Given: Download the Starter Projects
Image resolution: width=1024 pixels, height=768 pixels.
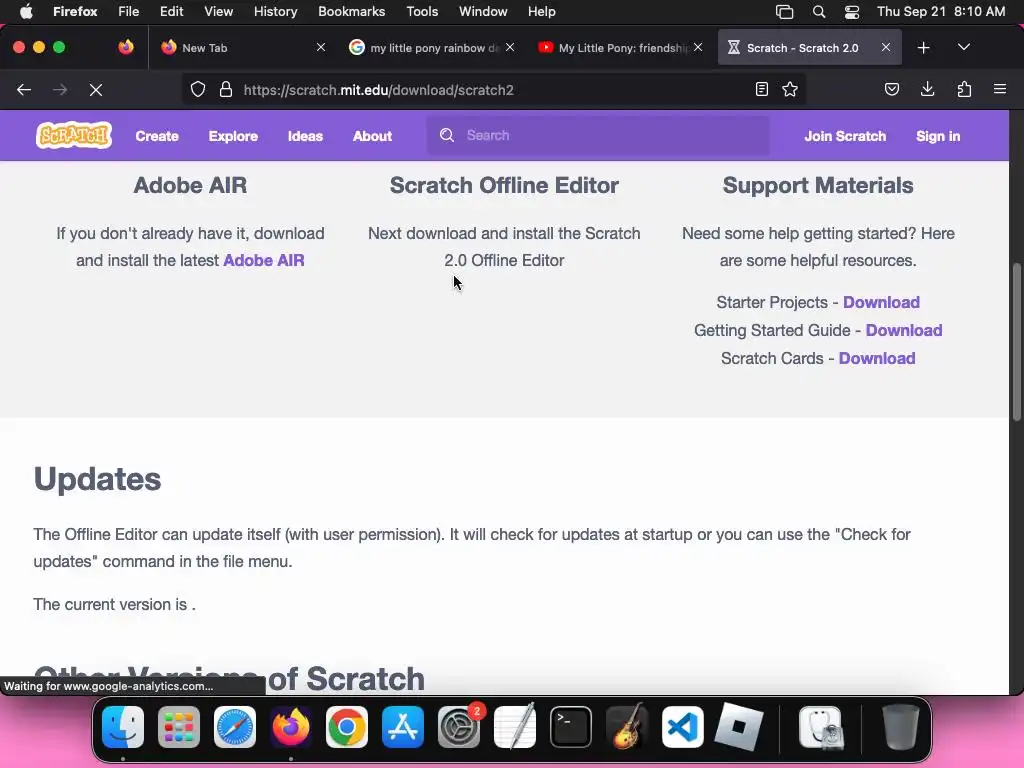Looking at the screenshot, I should 881,302.
